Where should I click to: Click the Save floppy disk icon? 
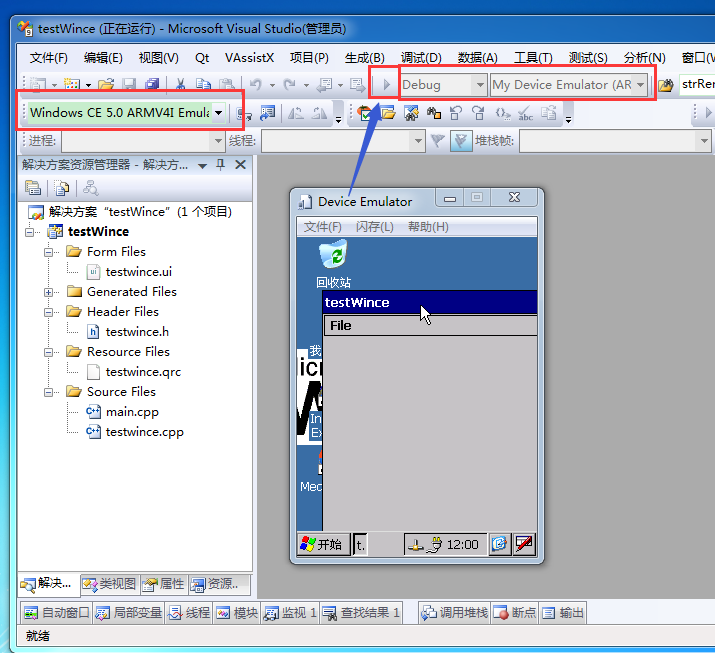coord(130,84)
